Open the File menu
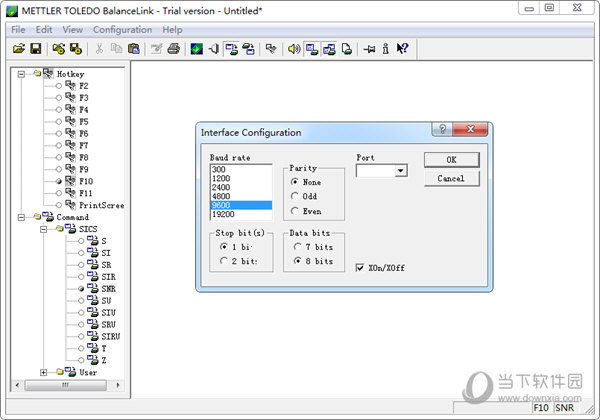This screenshot has height=420, width=600. (18, 29)
